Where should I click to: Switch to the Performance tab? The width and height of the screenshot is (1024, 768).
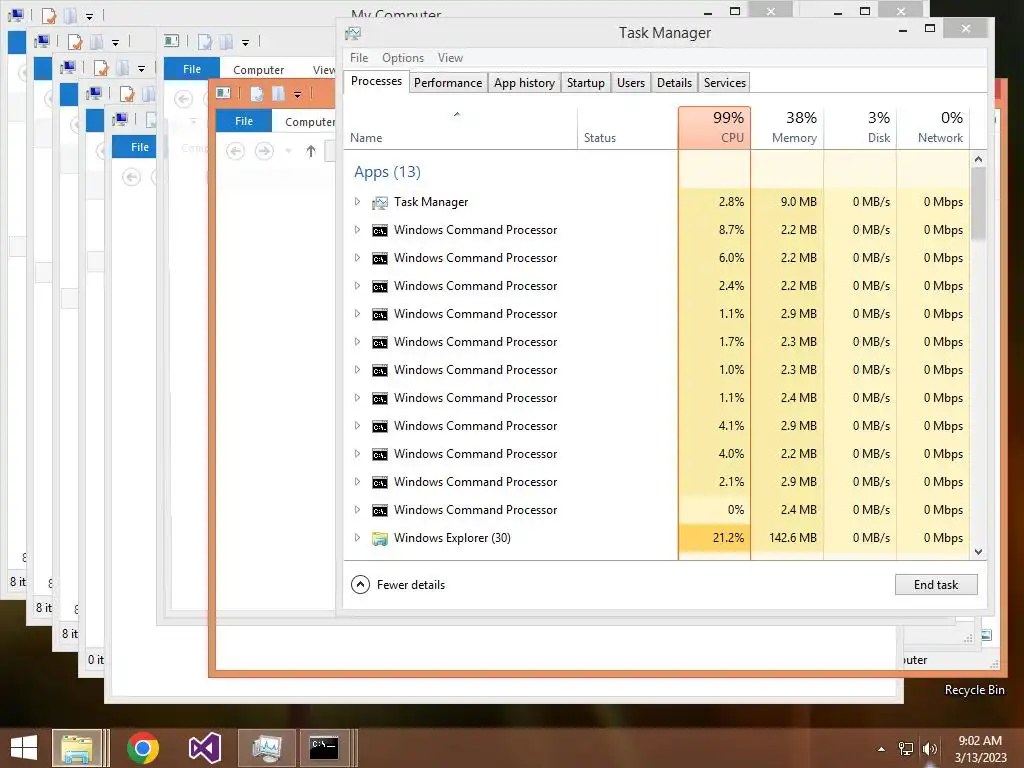(x=448, y=83)
